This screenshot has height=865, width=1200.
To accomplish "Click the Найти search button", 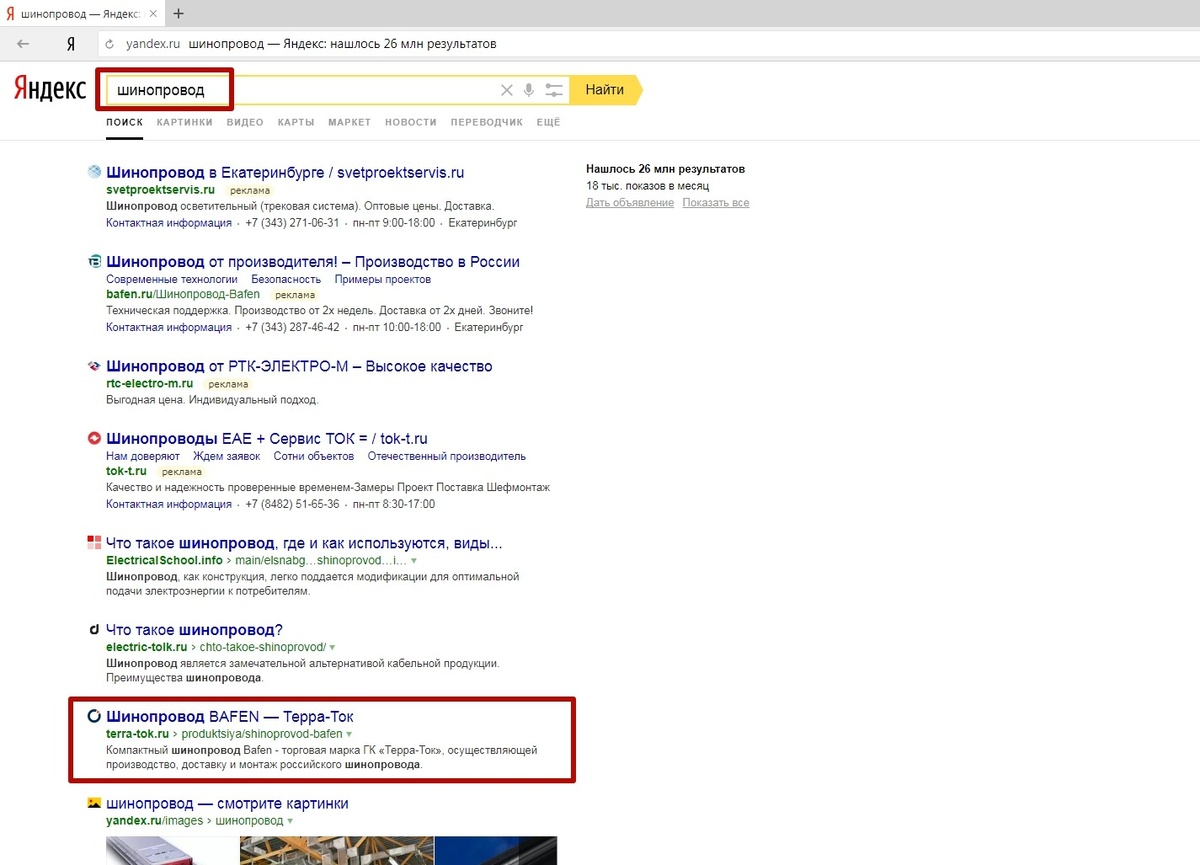I will coord(608,90).
